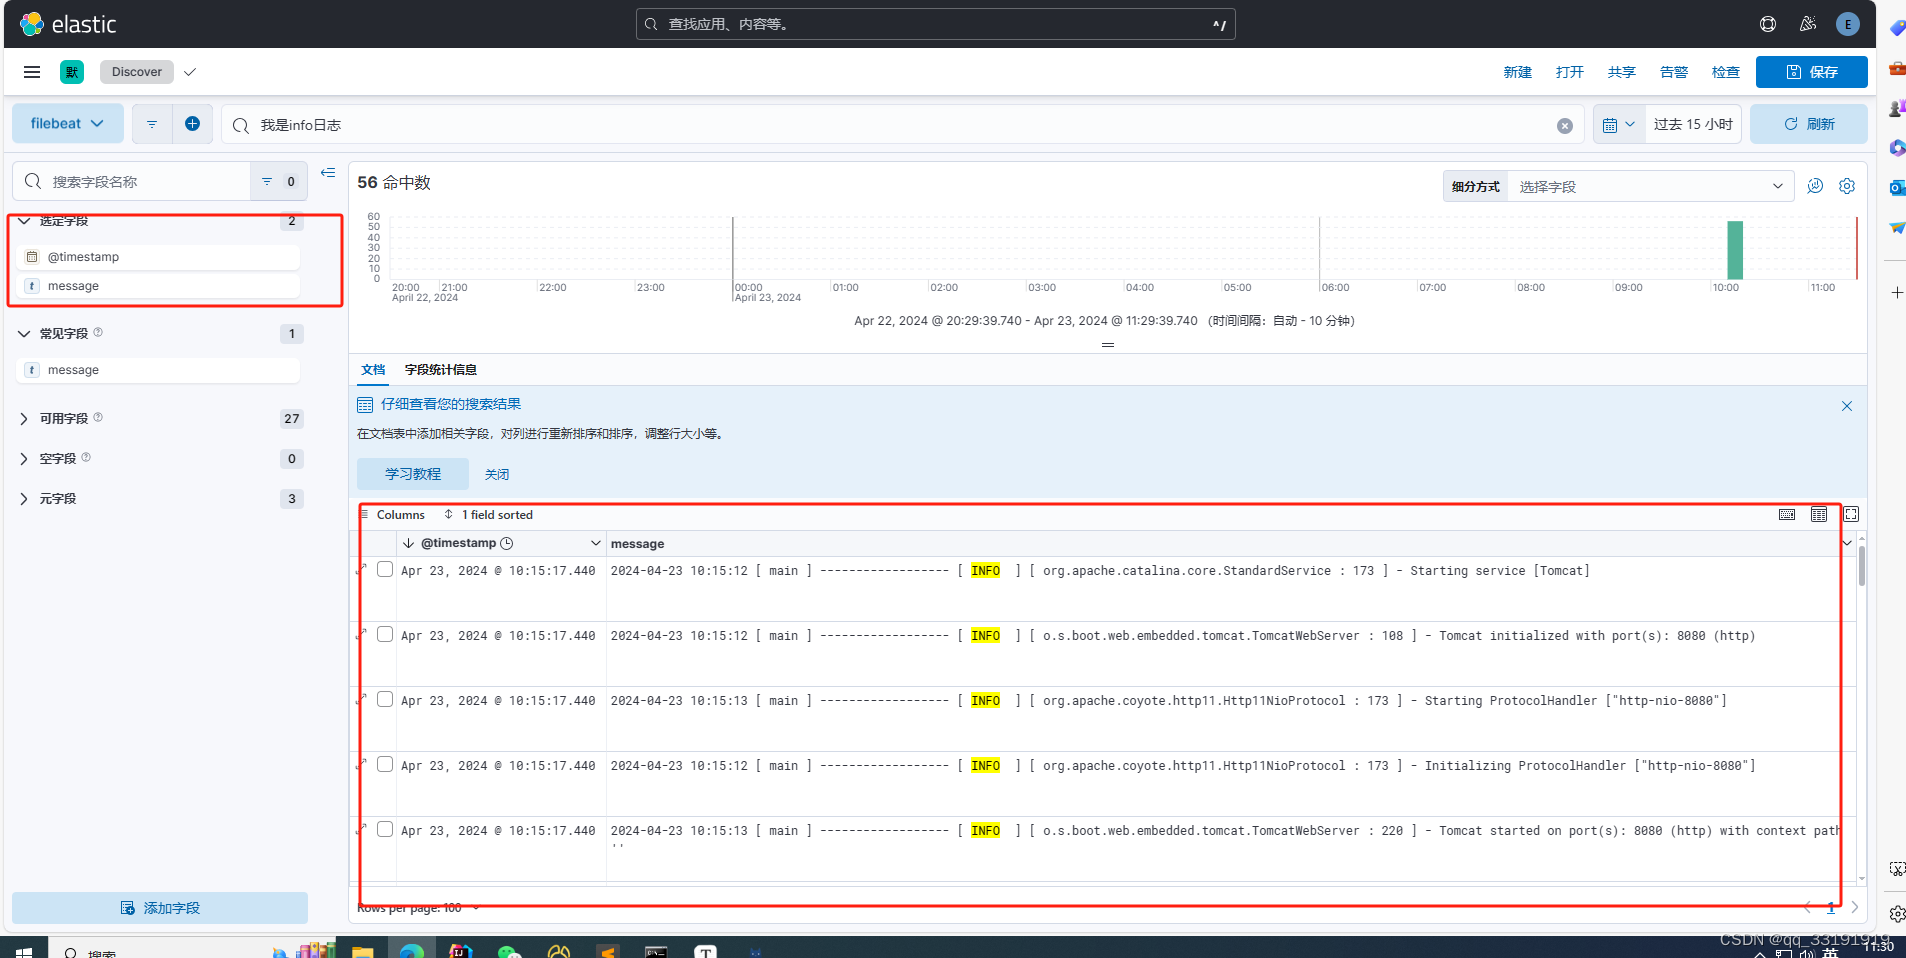The width and height of the screenshot is (1906, 958).
Task: Open File Explorer from taskbar
Action: tap(362, 950)
